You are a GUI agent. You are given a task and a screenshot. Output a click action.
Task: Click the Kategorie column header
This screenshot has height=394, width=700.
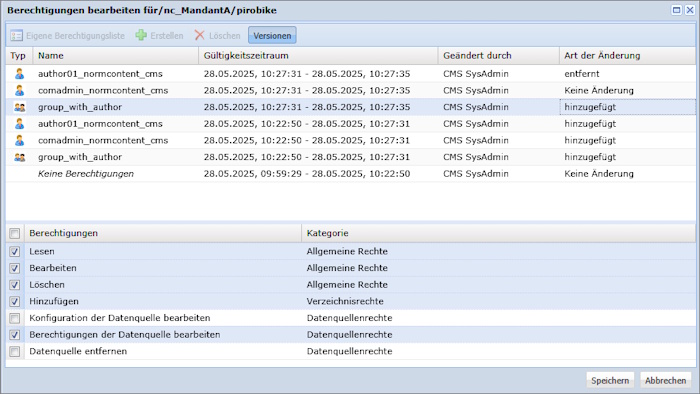click(x=499, y=233)
